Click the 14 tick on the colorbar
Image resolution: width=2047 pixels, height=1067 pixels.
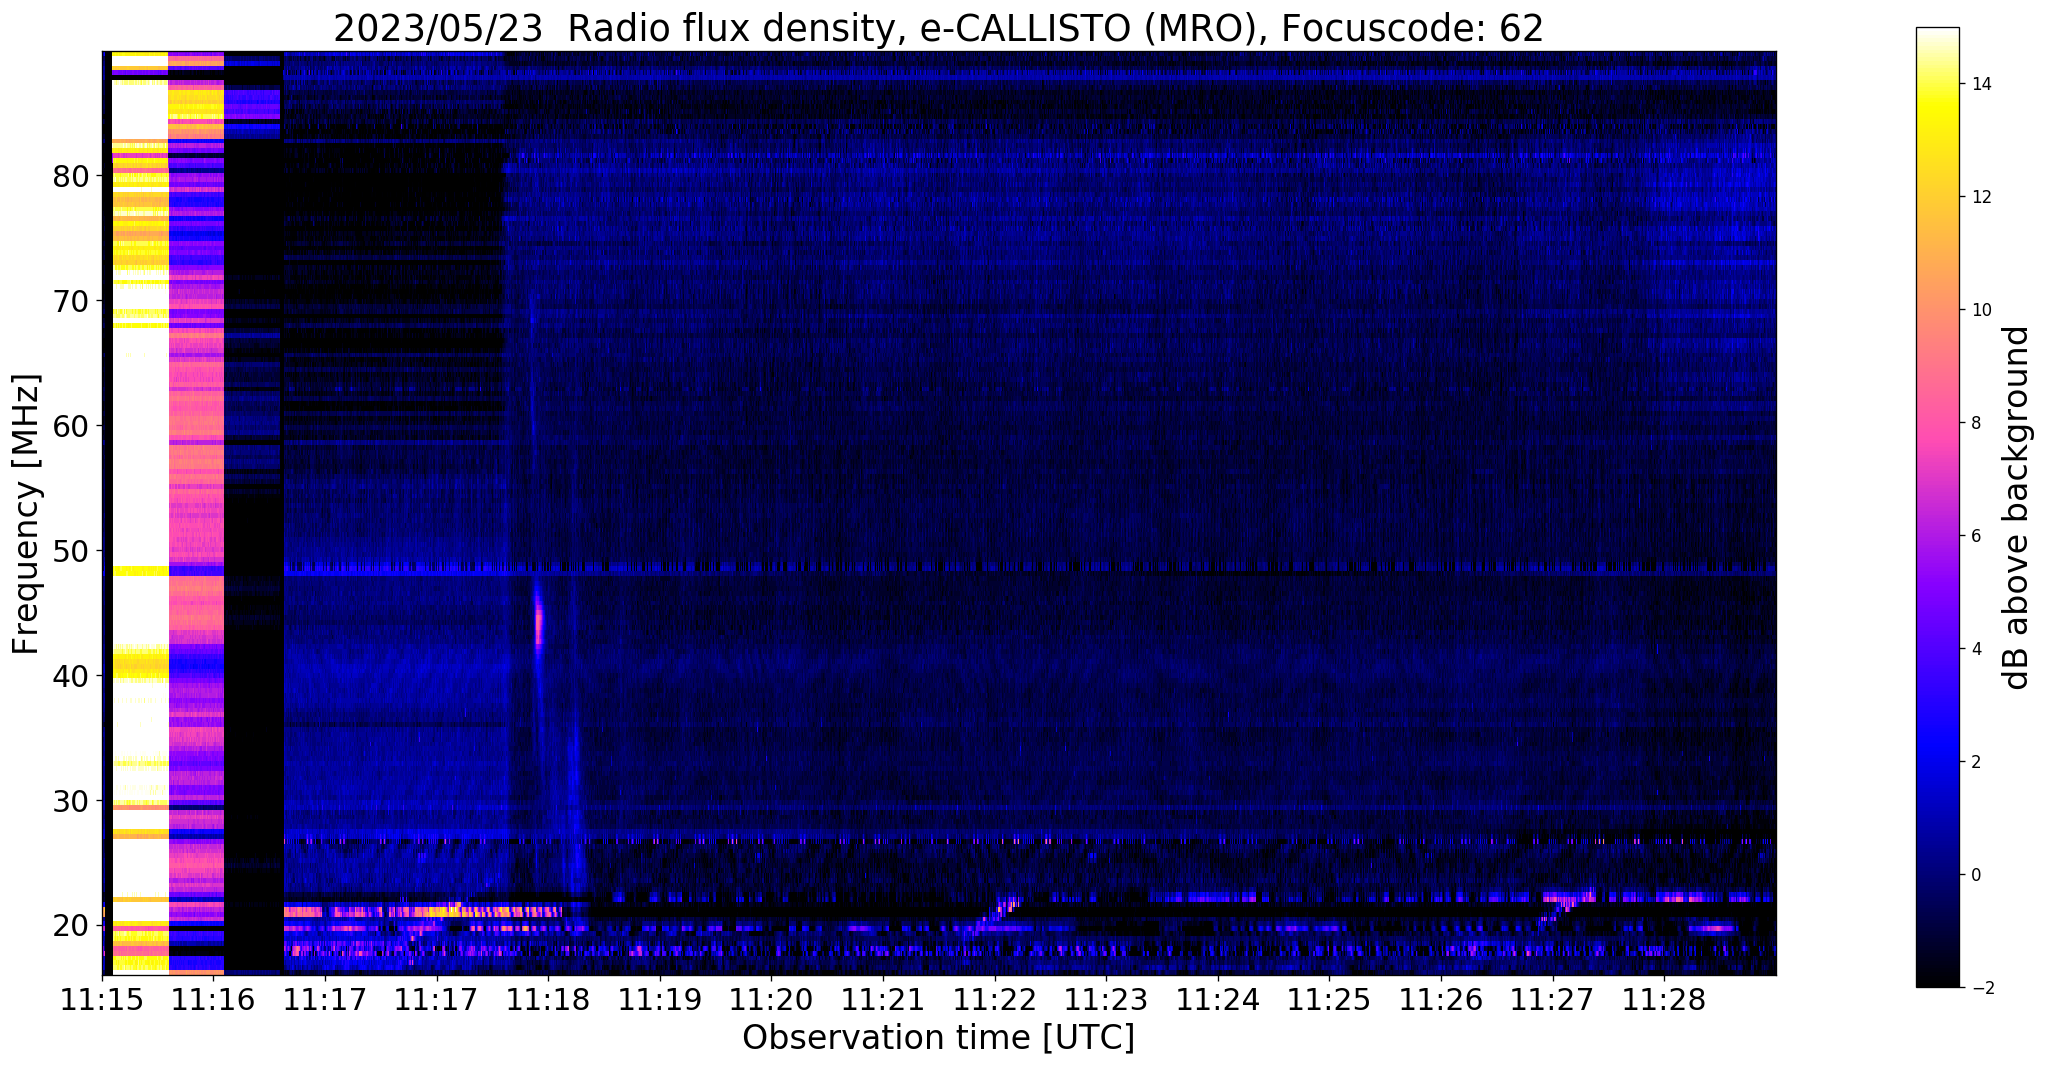click(x=1981, y=84)
